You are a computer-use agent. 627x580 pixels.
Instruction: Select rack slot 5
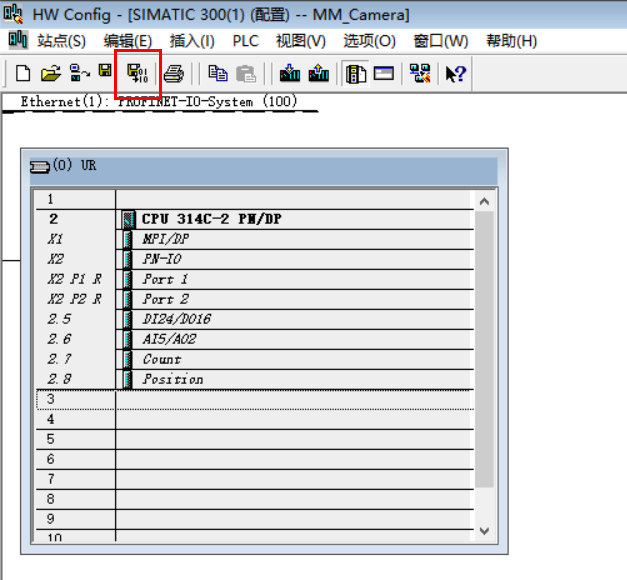coord(255,439)
